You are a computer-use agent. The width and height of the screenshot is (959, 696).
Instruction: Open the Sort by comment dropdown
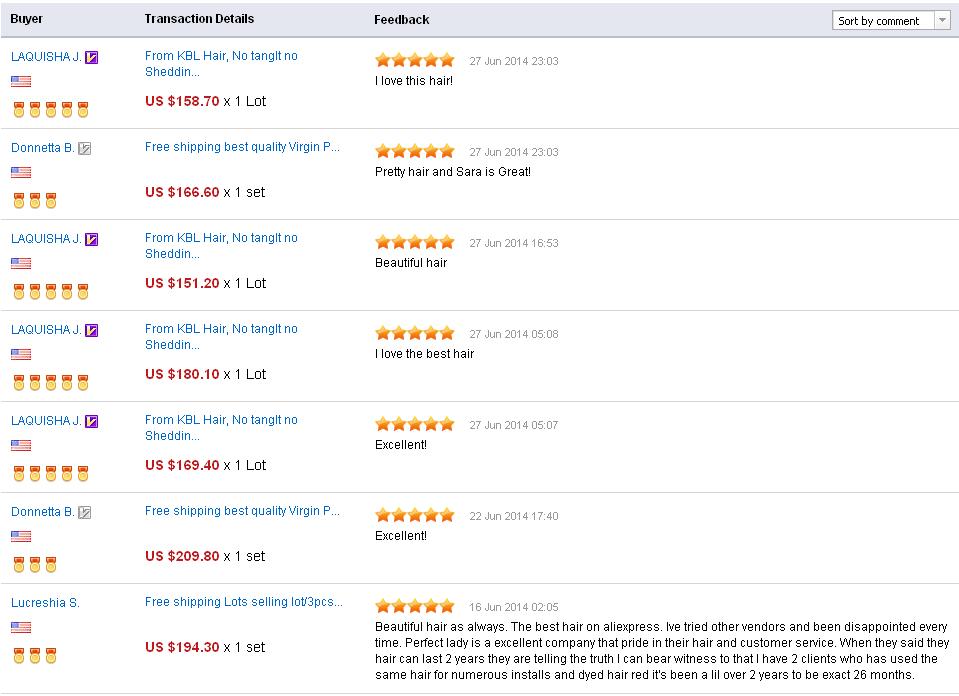click(890, 20)
